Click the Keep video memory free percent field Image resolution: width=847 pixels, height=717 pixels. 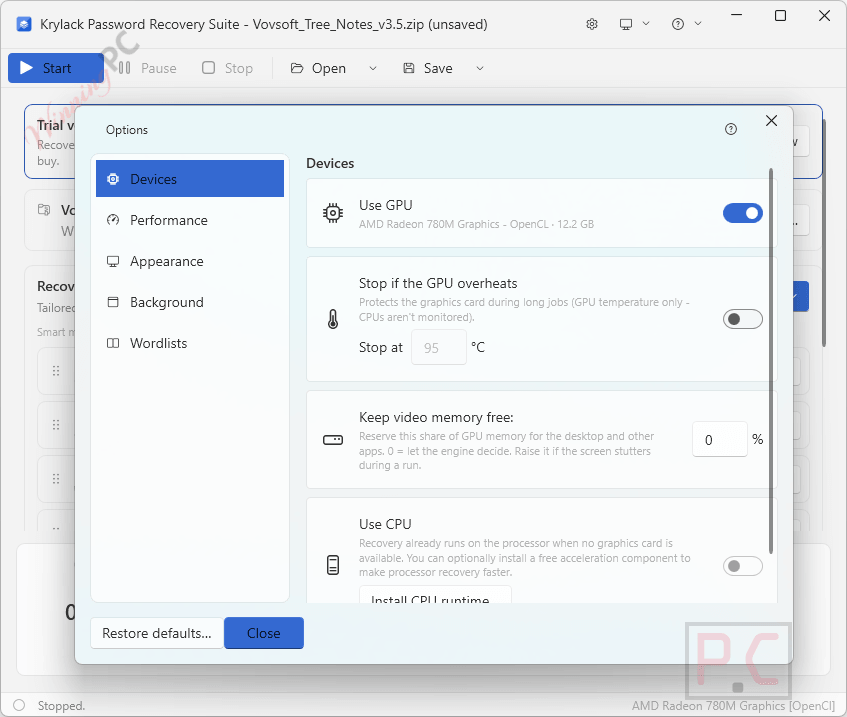point(720,439)
